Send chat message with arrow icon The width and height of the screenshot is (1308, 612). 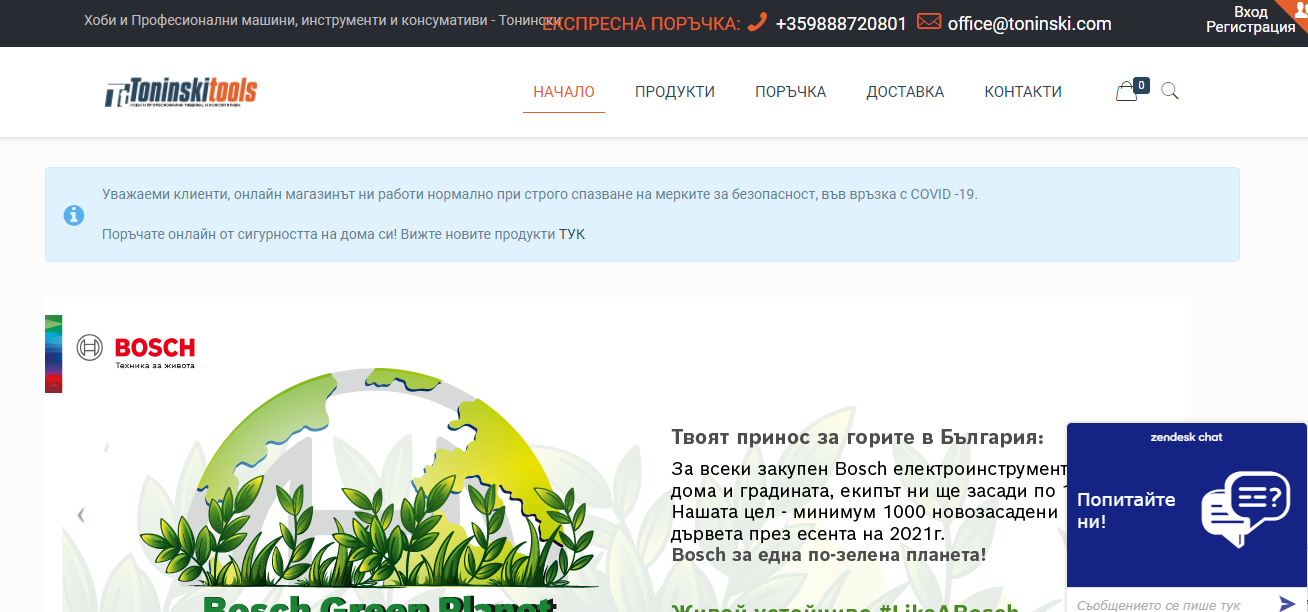[x=1287, y=603]
